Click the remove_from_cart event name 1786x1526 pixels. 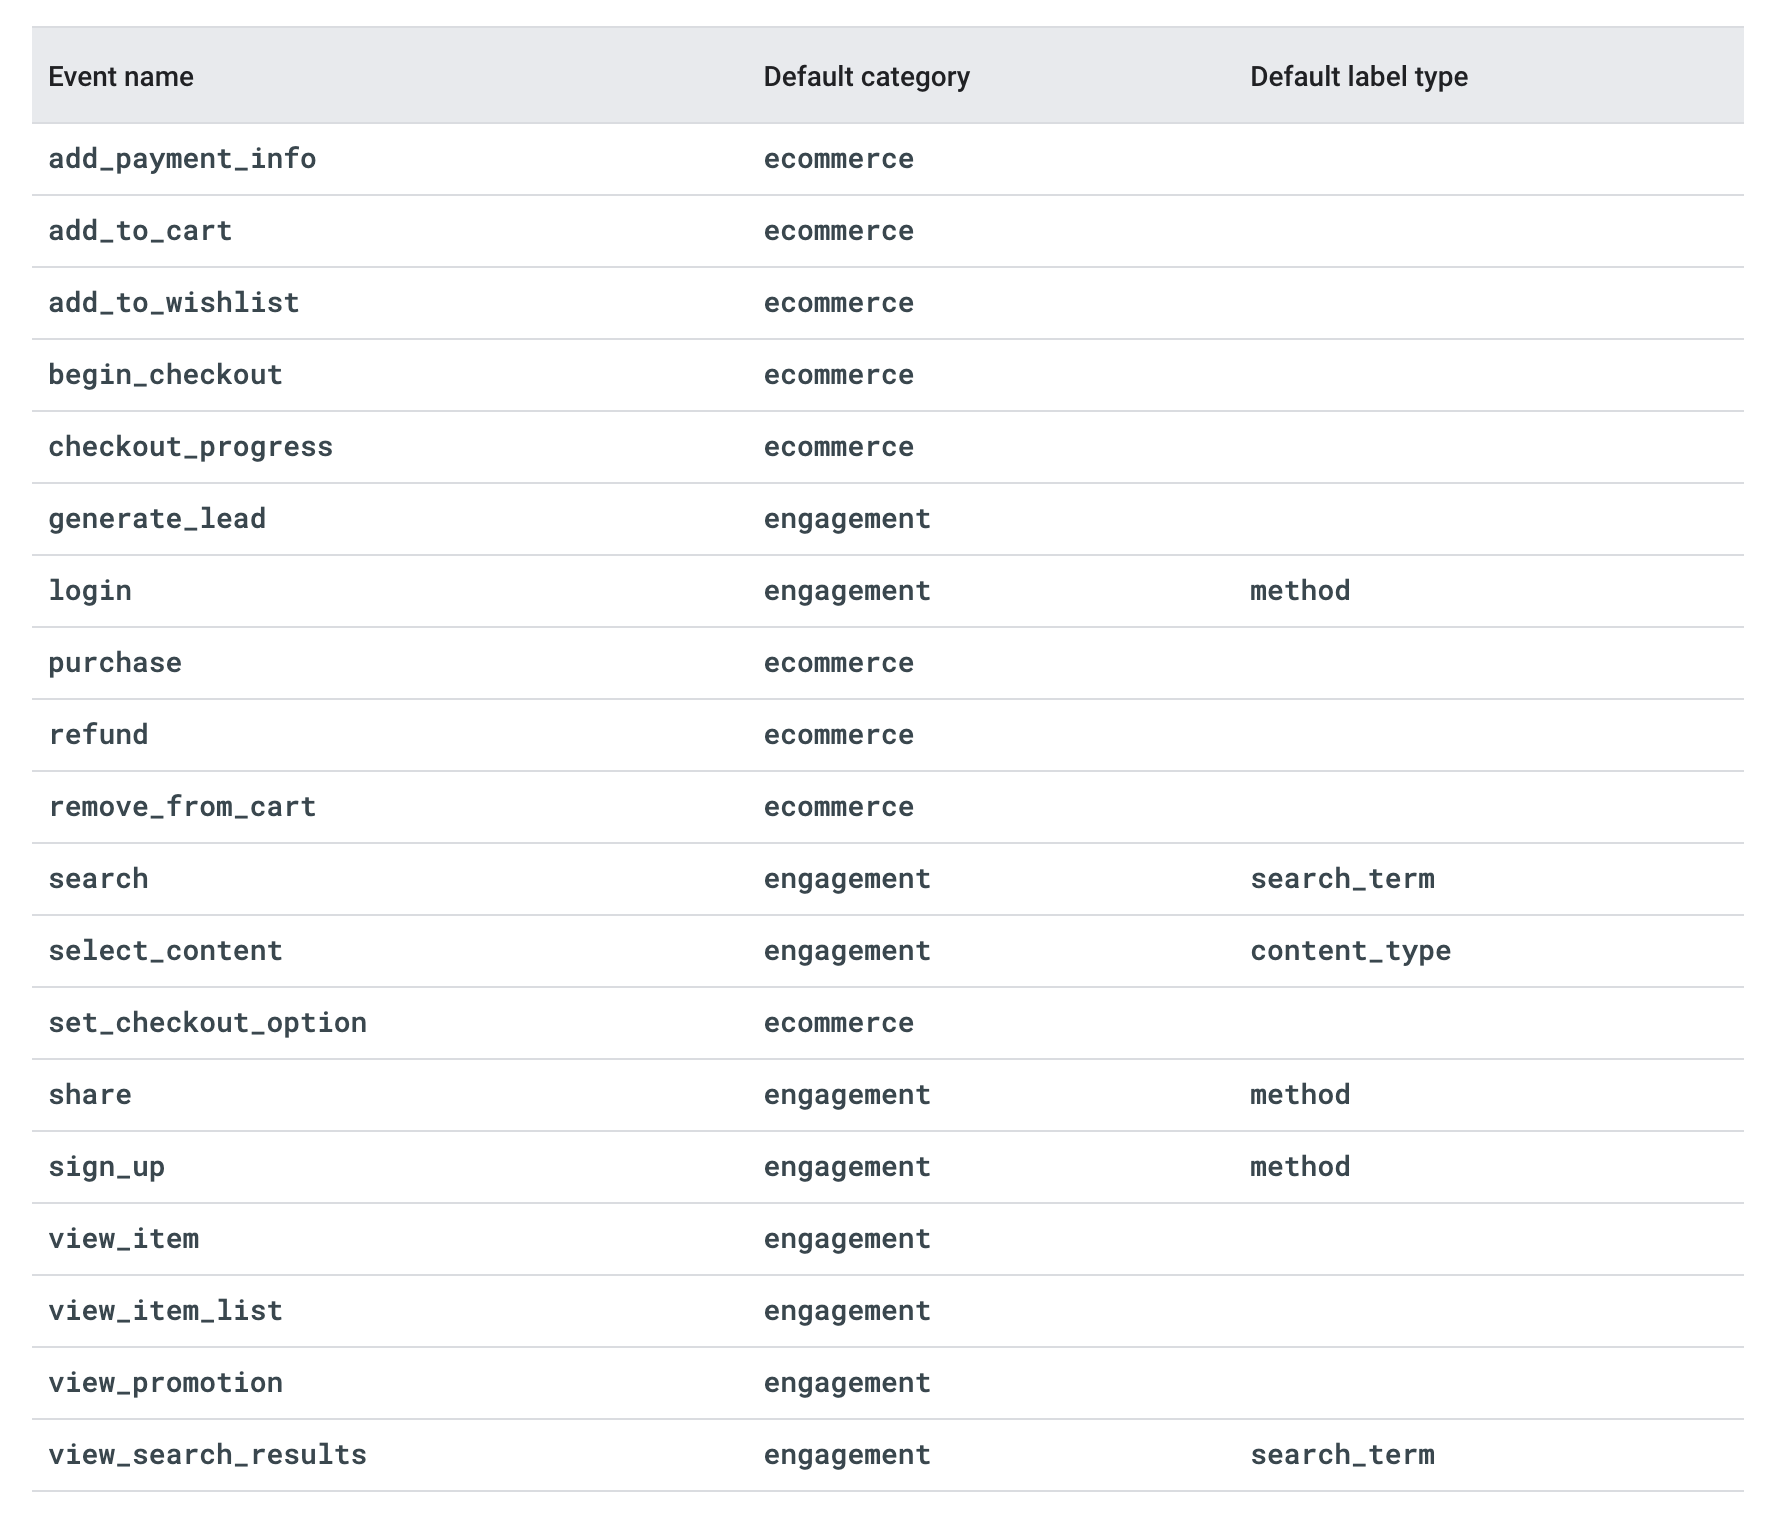[x=182, y=807]
